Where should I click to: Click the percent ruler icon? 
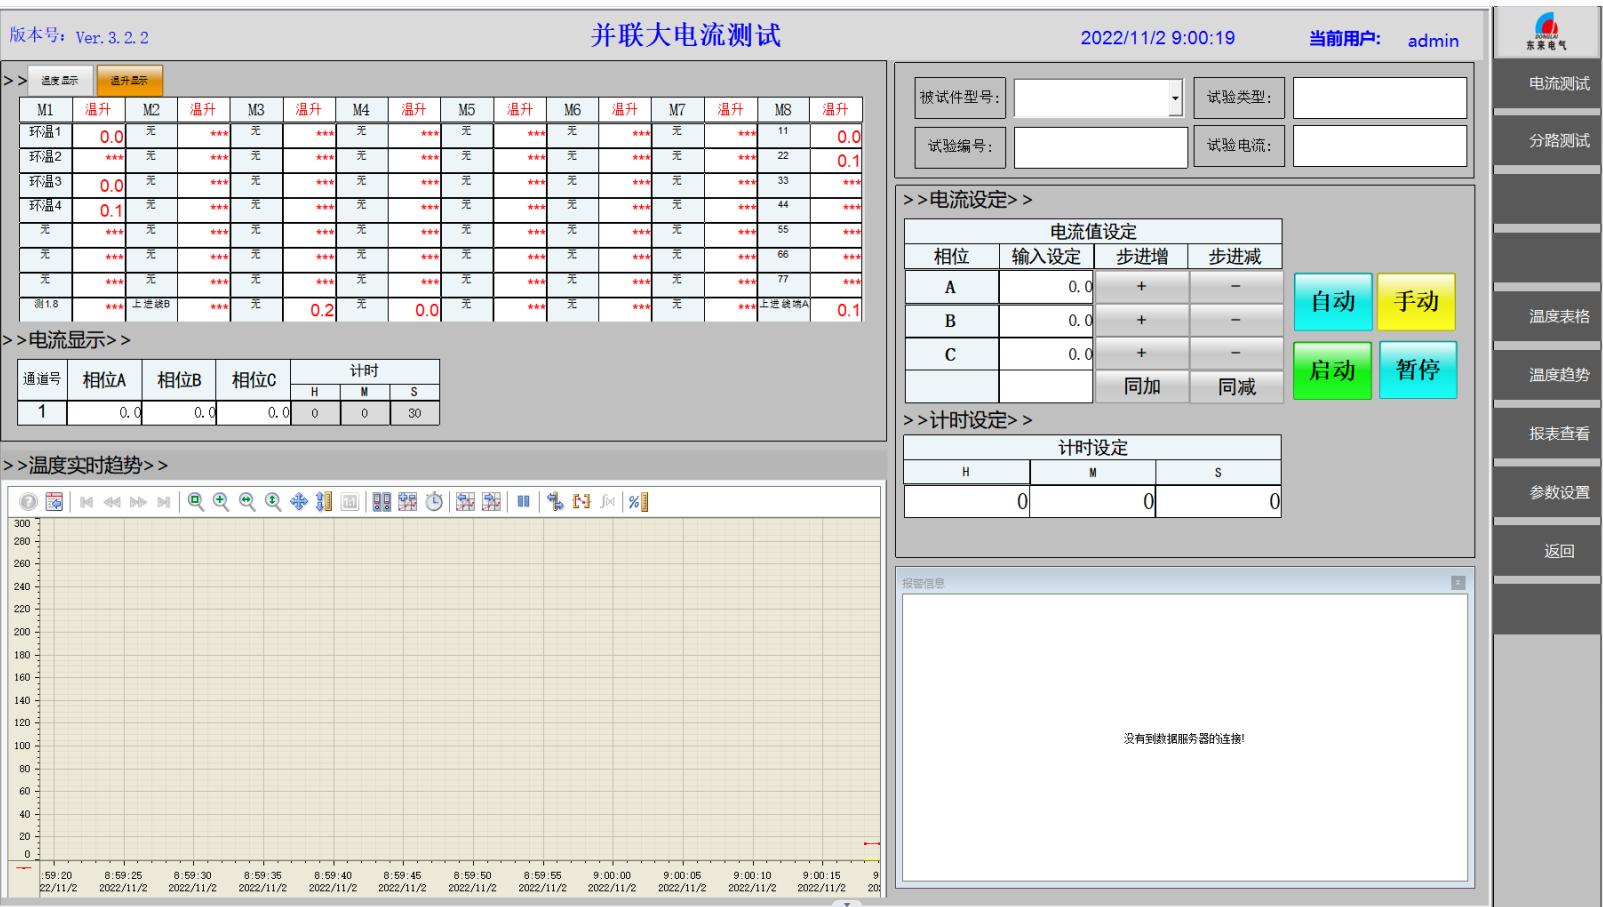click(x=637, y=502)
